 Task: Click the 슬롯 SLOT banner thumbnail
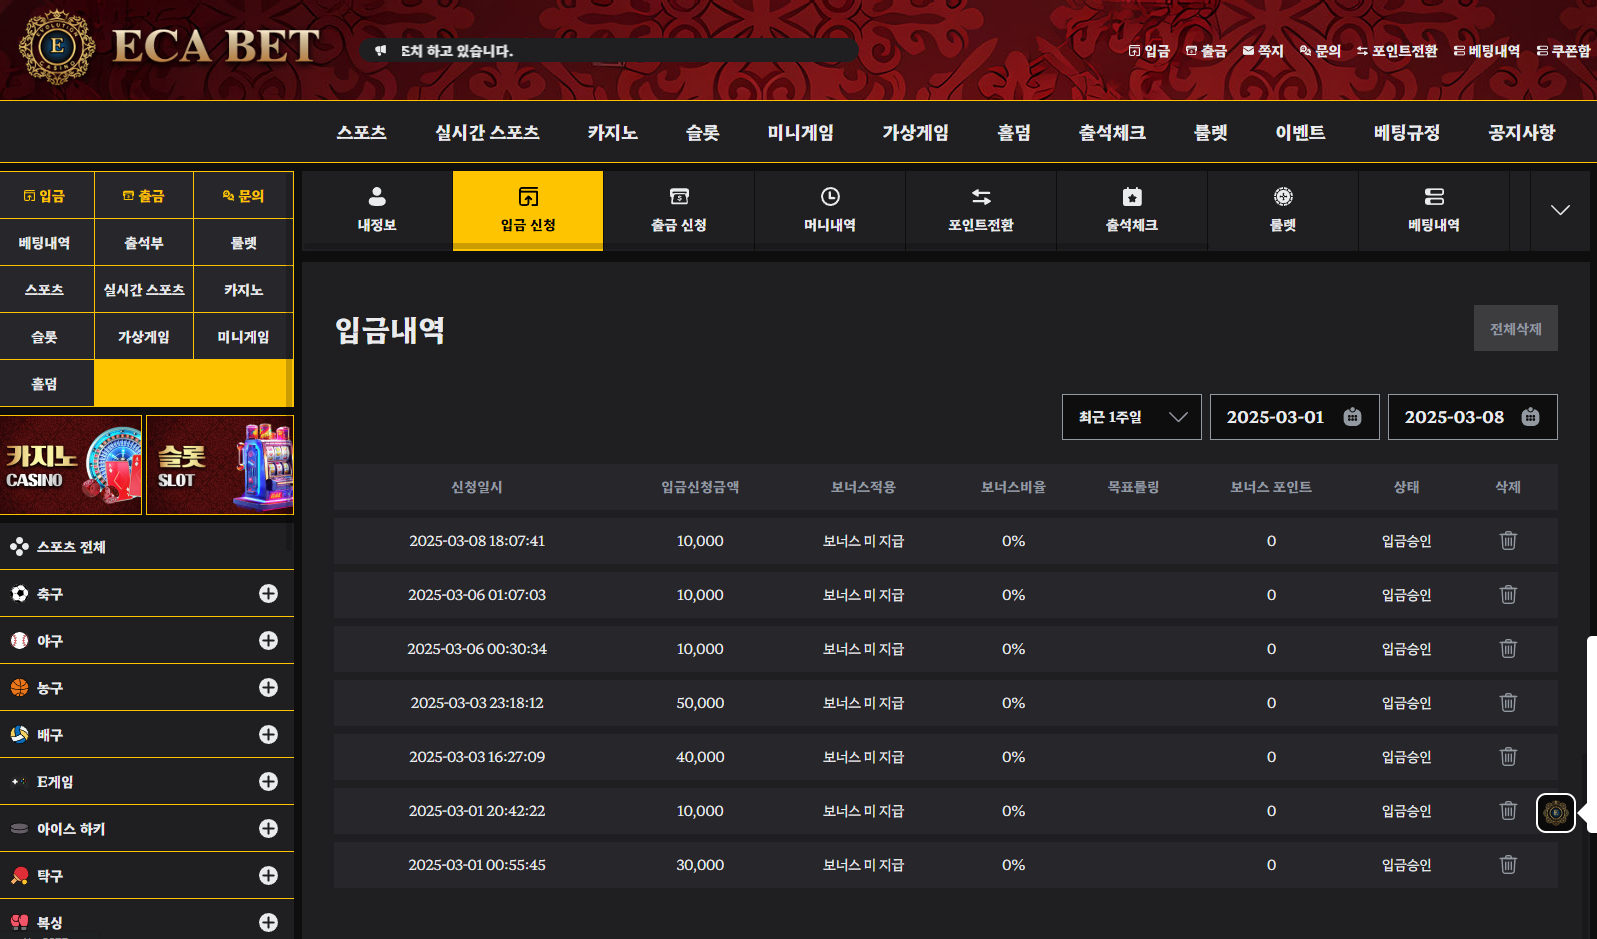click(220, 465)
